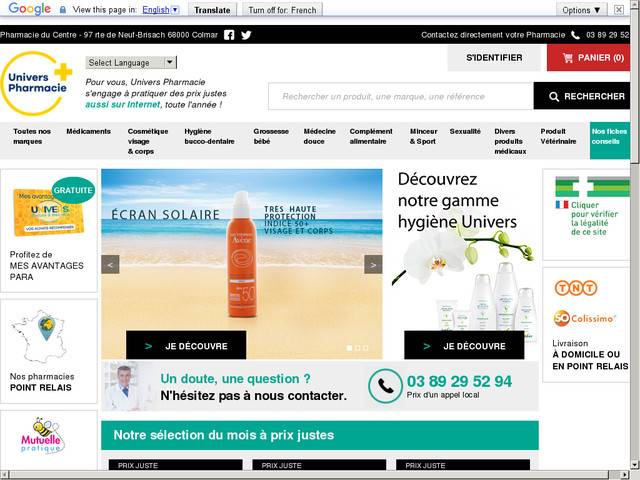The height and width of the screenshot is (480, 640).
Task: Open the Médecine douce menu
Action: click(x=320, y=136)
